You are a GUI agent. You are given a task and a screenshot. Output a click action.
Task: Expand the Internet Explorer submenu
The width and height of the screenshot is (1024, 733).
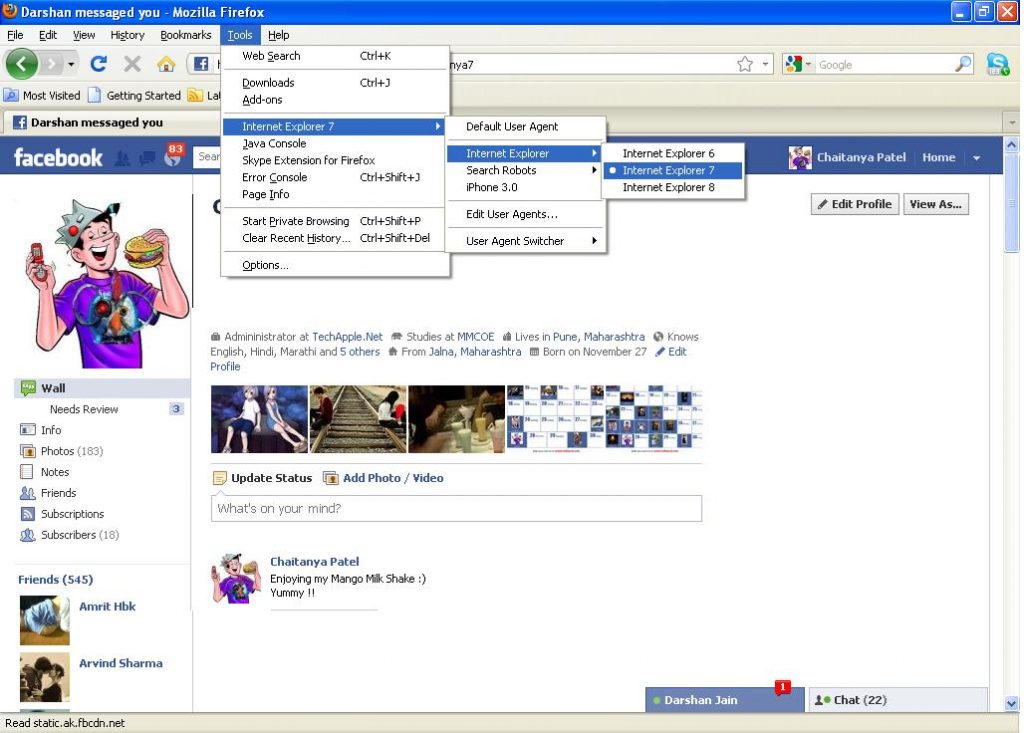point(526,154)
